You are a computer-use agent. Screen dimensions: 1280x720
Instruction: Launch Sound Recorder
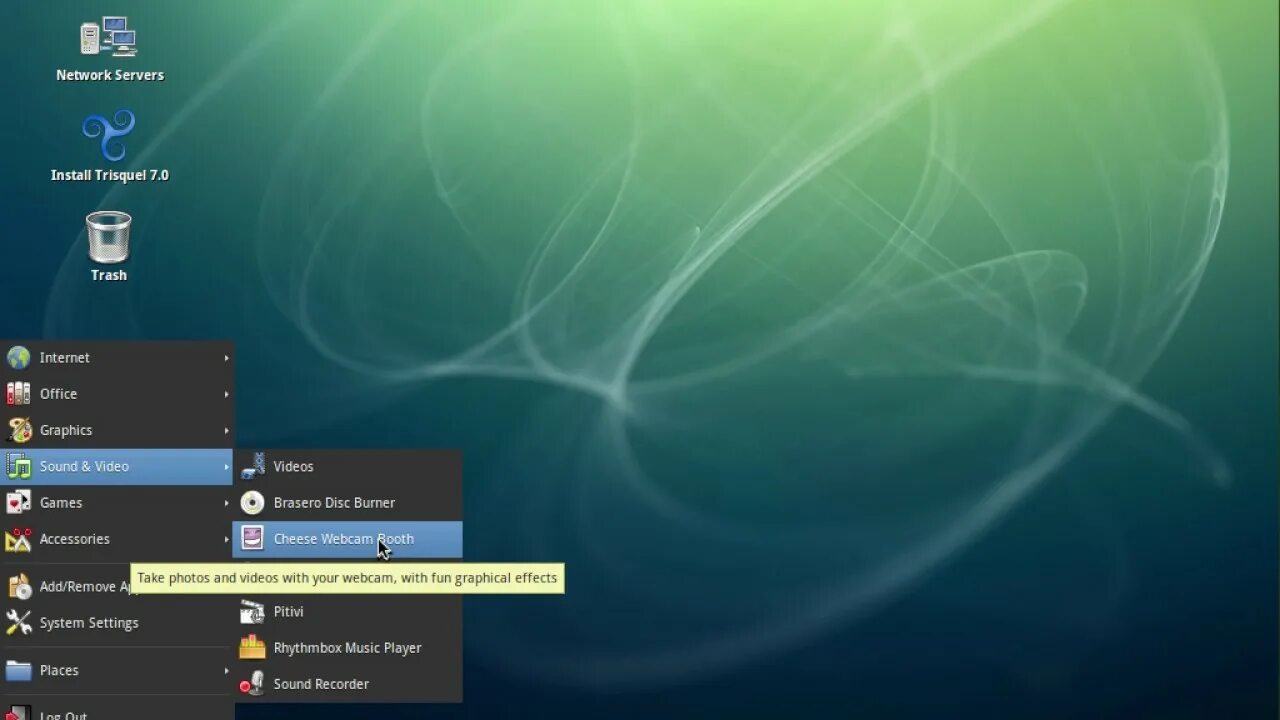point(348,684)
